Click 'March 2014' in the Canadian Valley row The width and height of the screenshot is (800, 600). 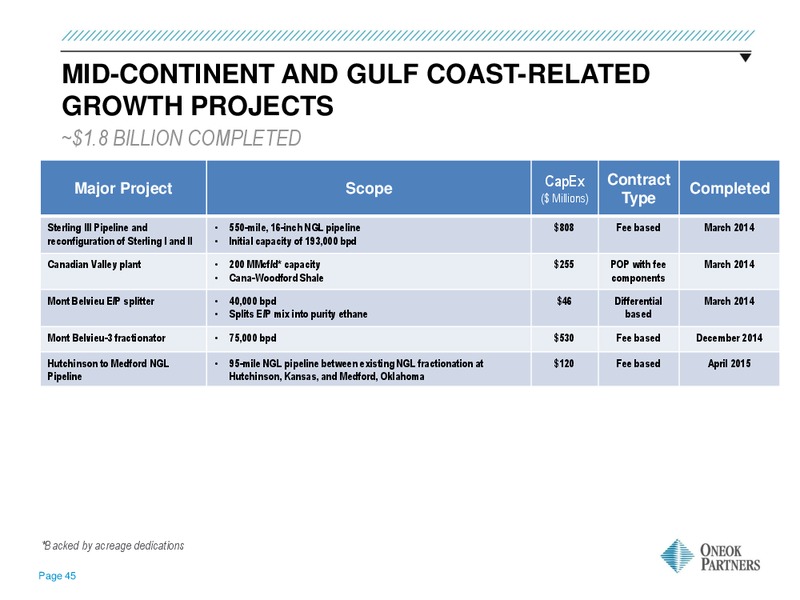pyautogui.click(x=729, y=264)
